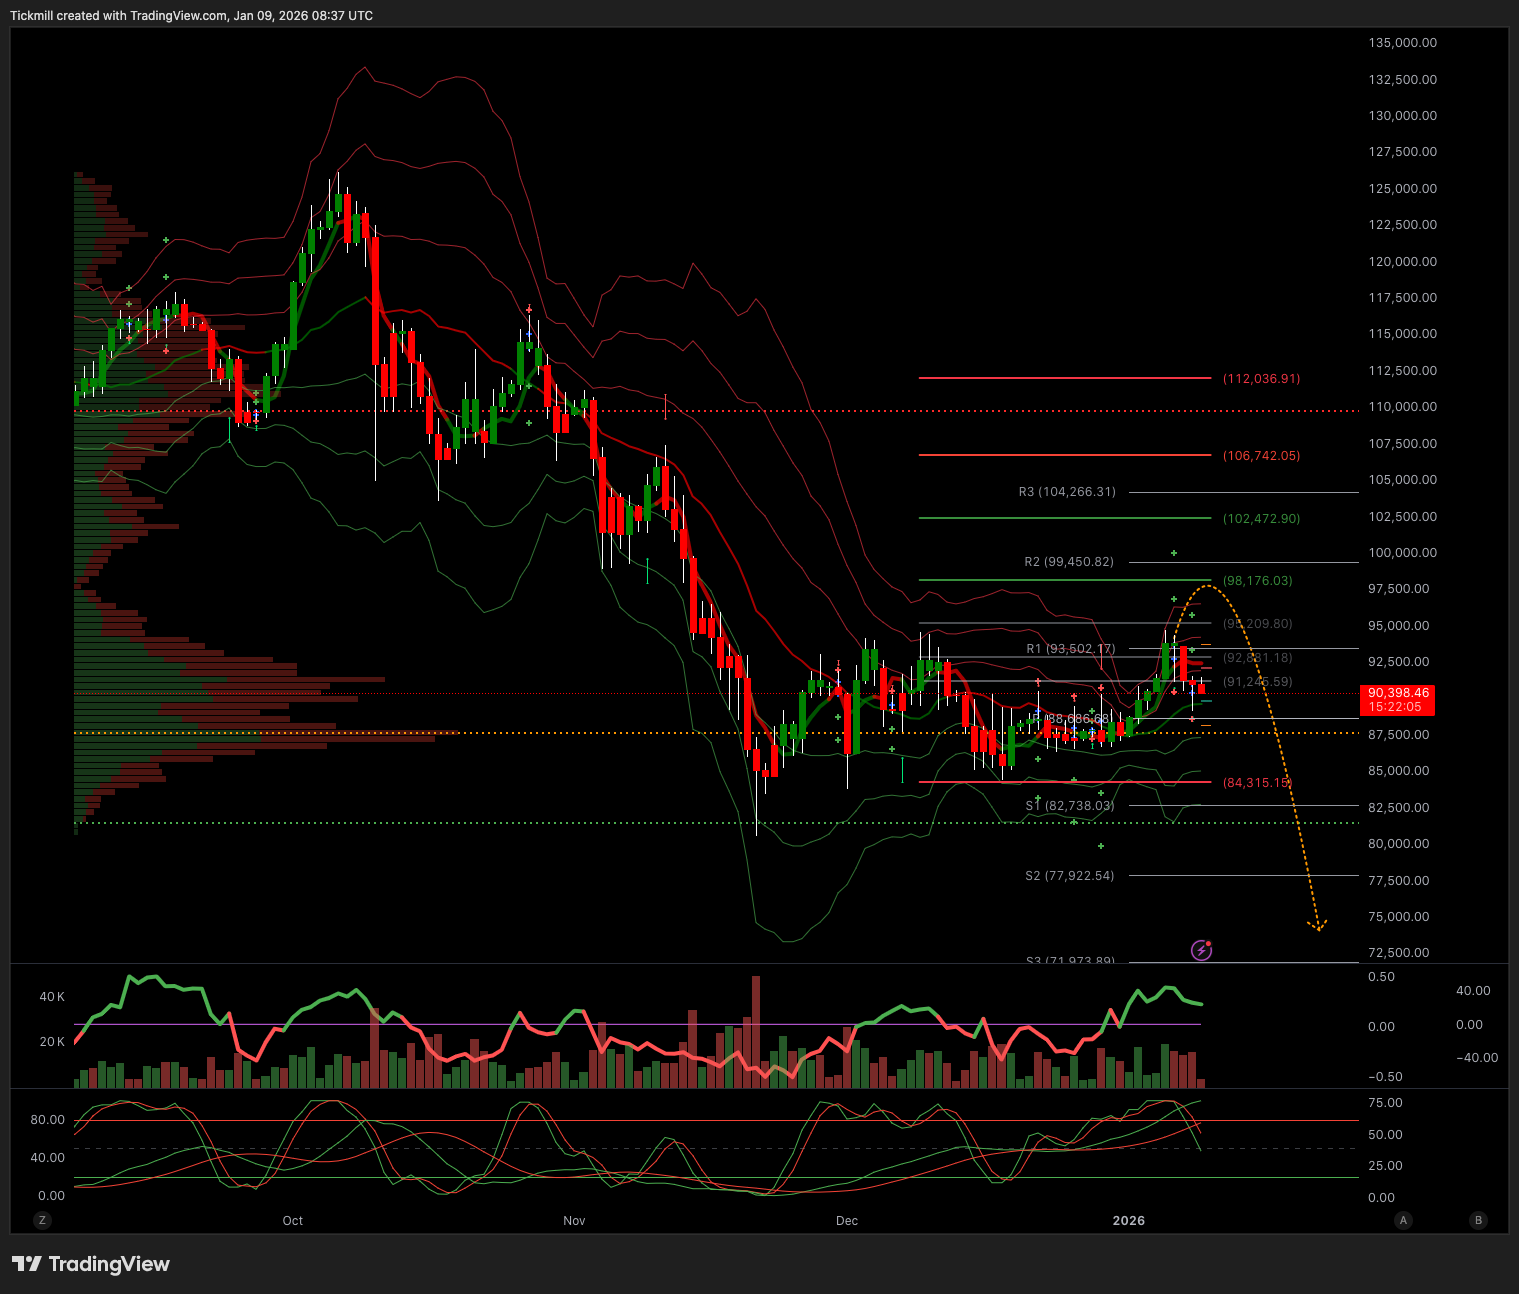Click the 100,000.00 price axis label

pyautogui.click(x=1402, y=553)
